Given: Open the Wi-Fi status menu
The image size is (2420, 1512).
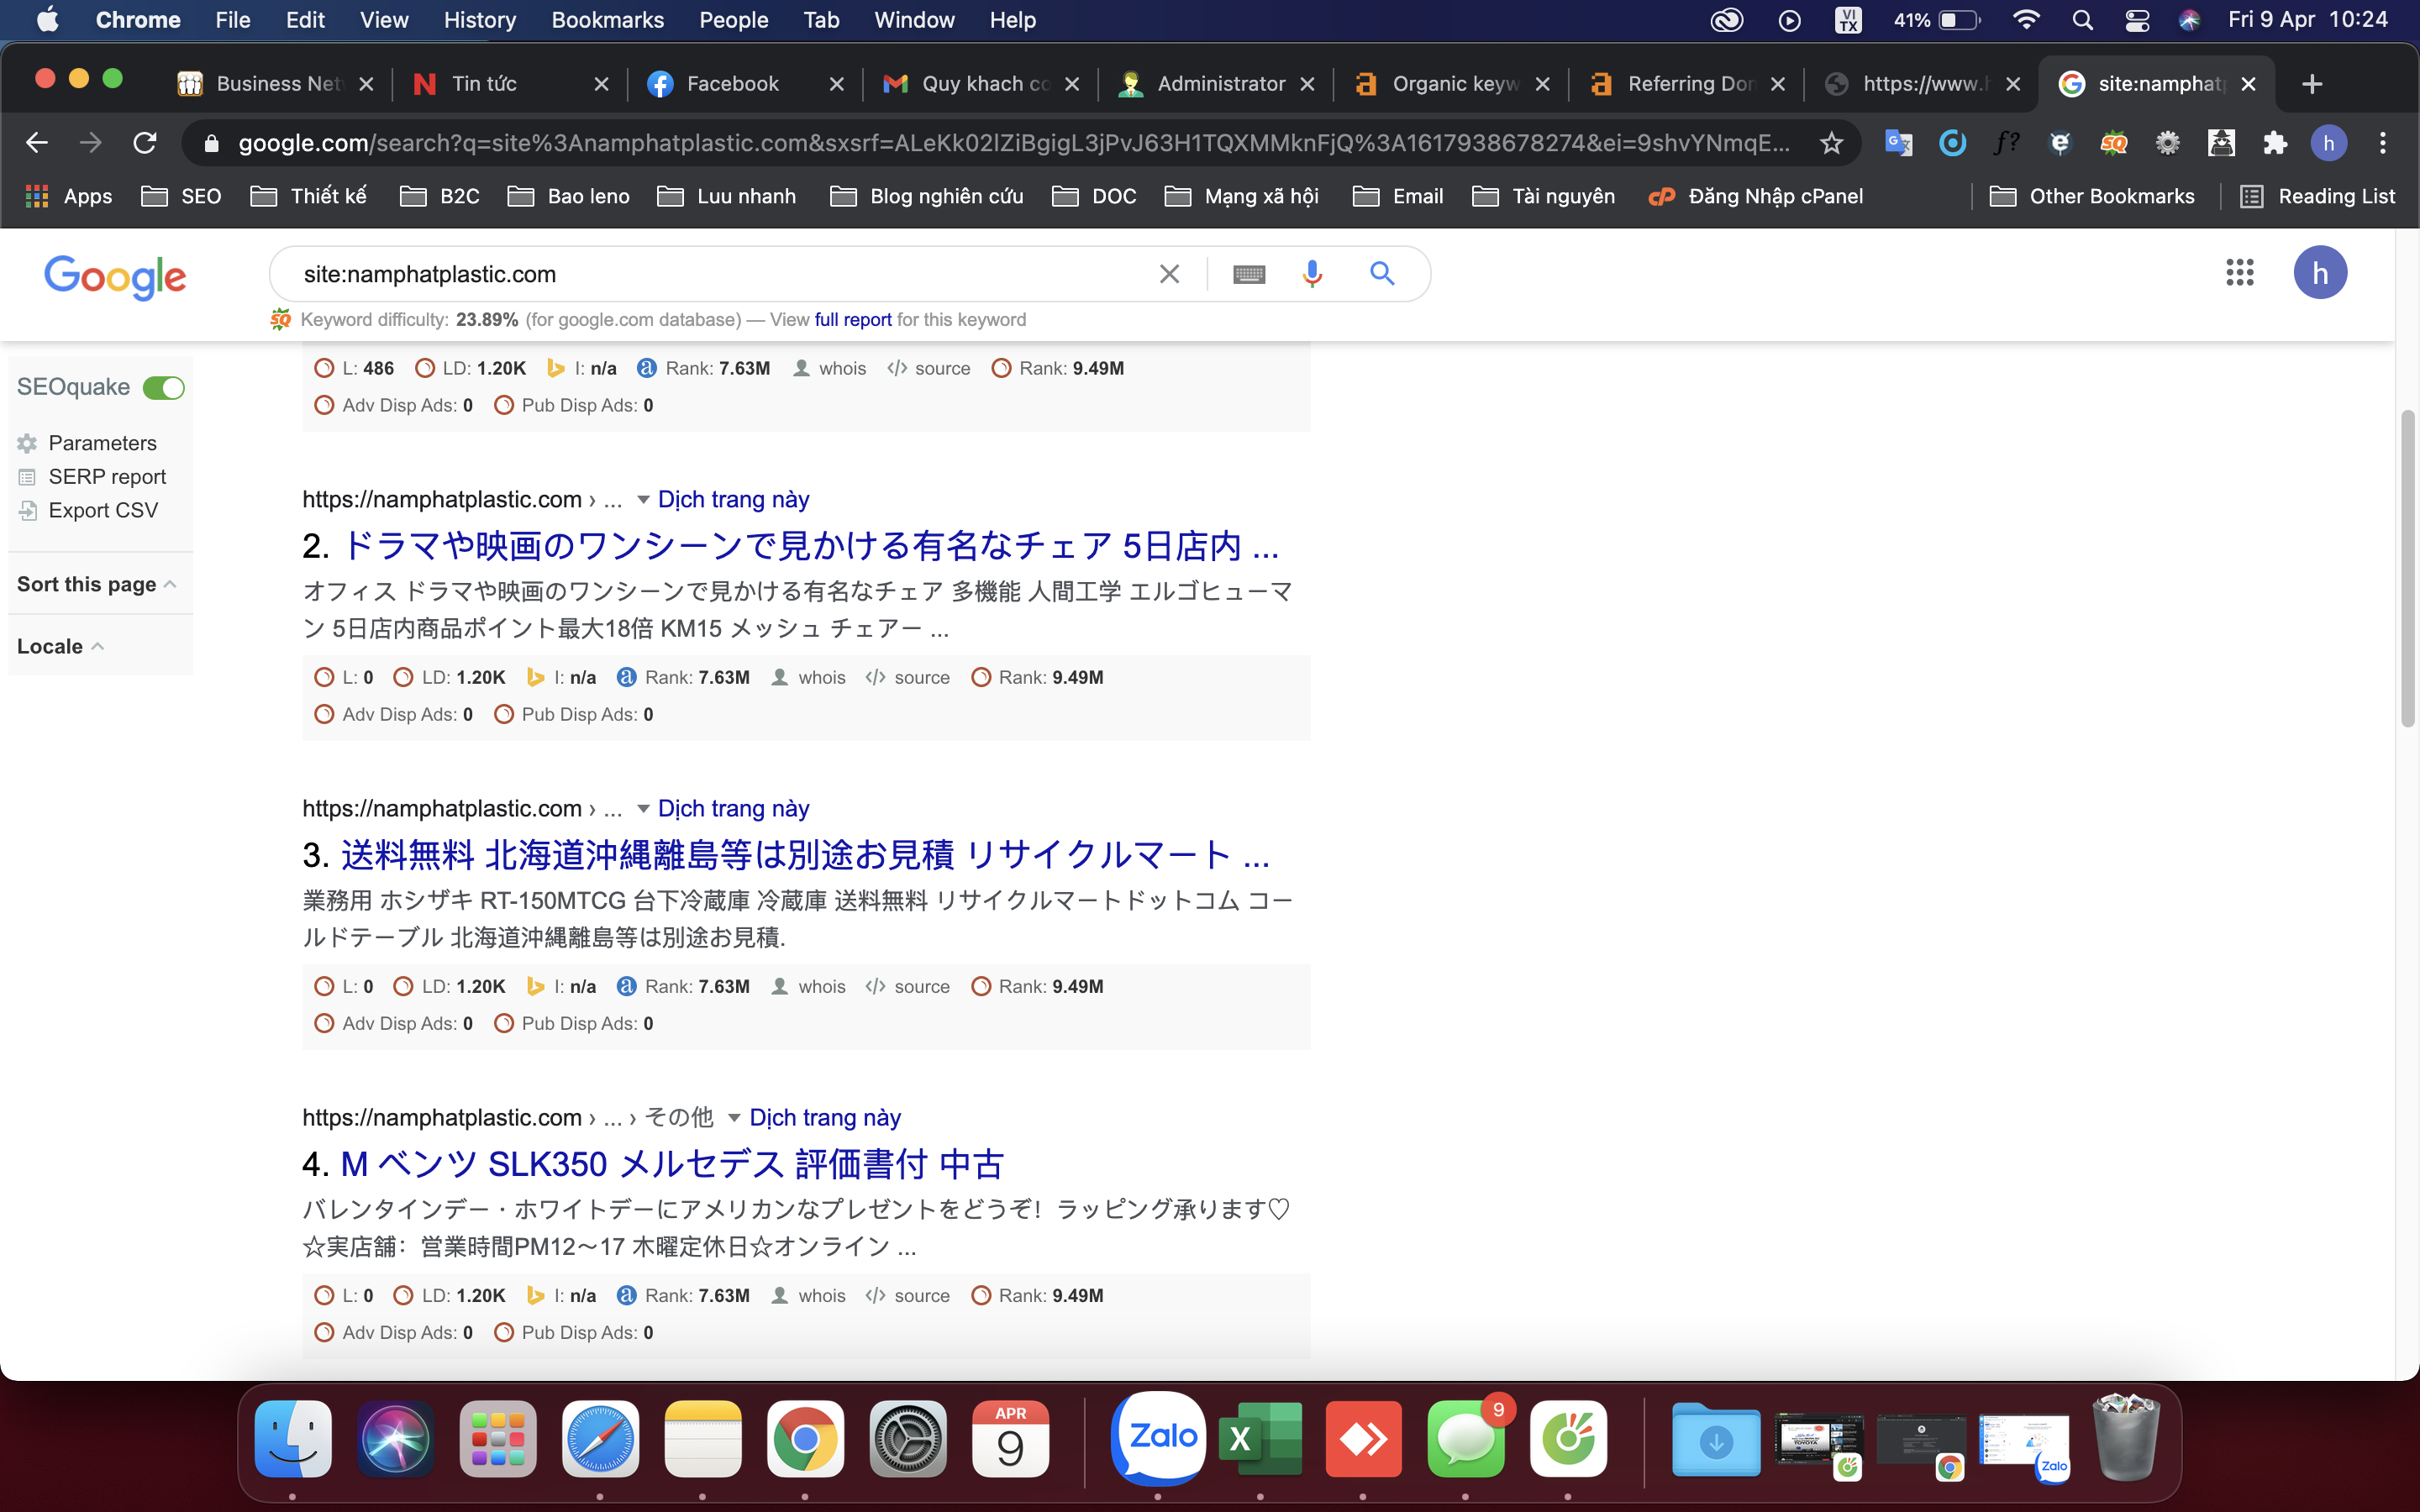Looking at the screenshot, I should pyautogui.click(x=2026, y=20).
